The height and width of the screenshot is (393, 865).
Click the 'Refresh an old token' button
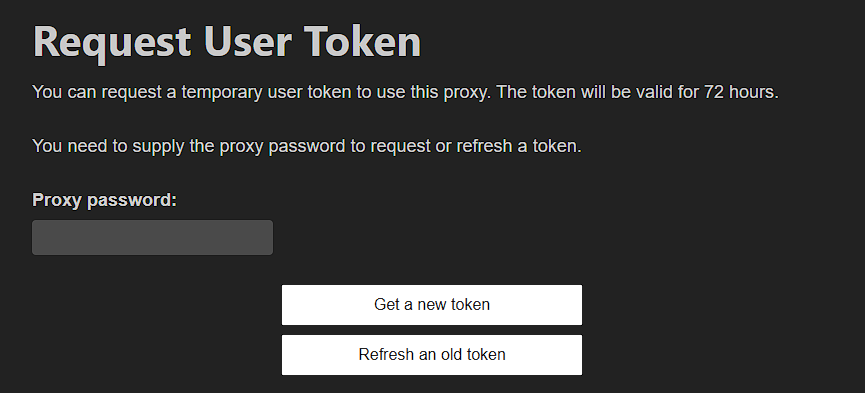point(432,355)
